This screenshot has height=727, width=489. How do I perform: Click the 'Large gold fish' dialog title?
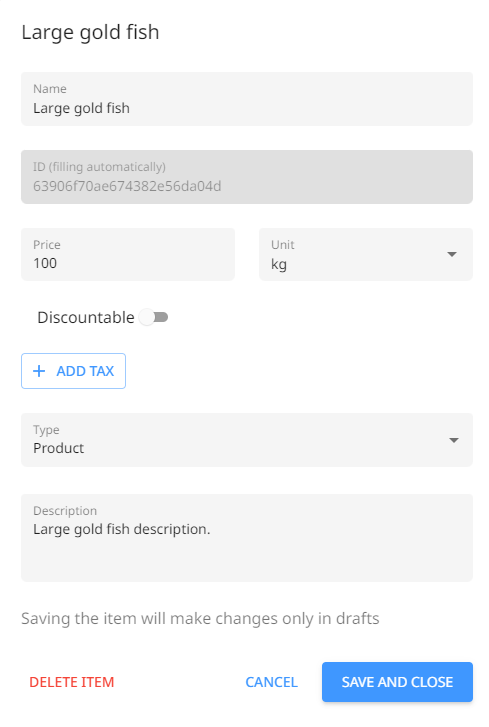[x=90, y=32]
